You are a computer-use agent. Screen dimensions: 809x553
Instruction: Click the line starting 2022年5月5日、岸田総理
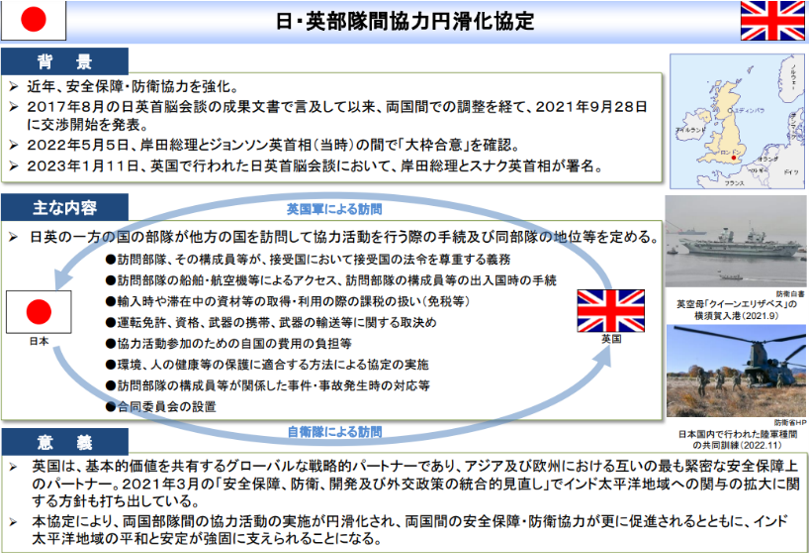coord(273,145)
